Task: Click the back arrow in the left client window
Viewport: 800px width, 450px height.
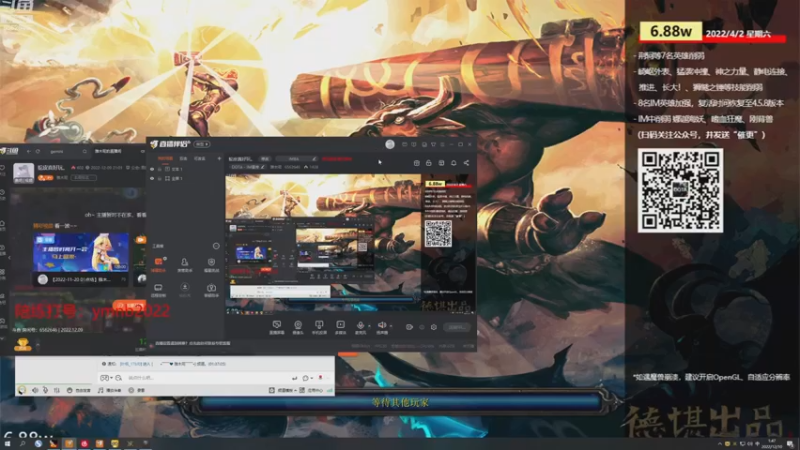Action: tap(29, 152)
